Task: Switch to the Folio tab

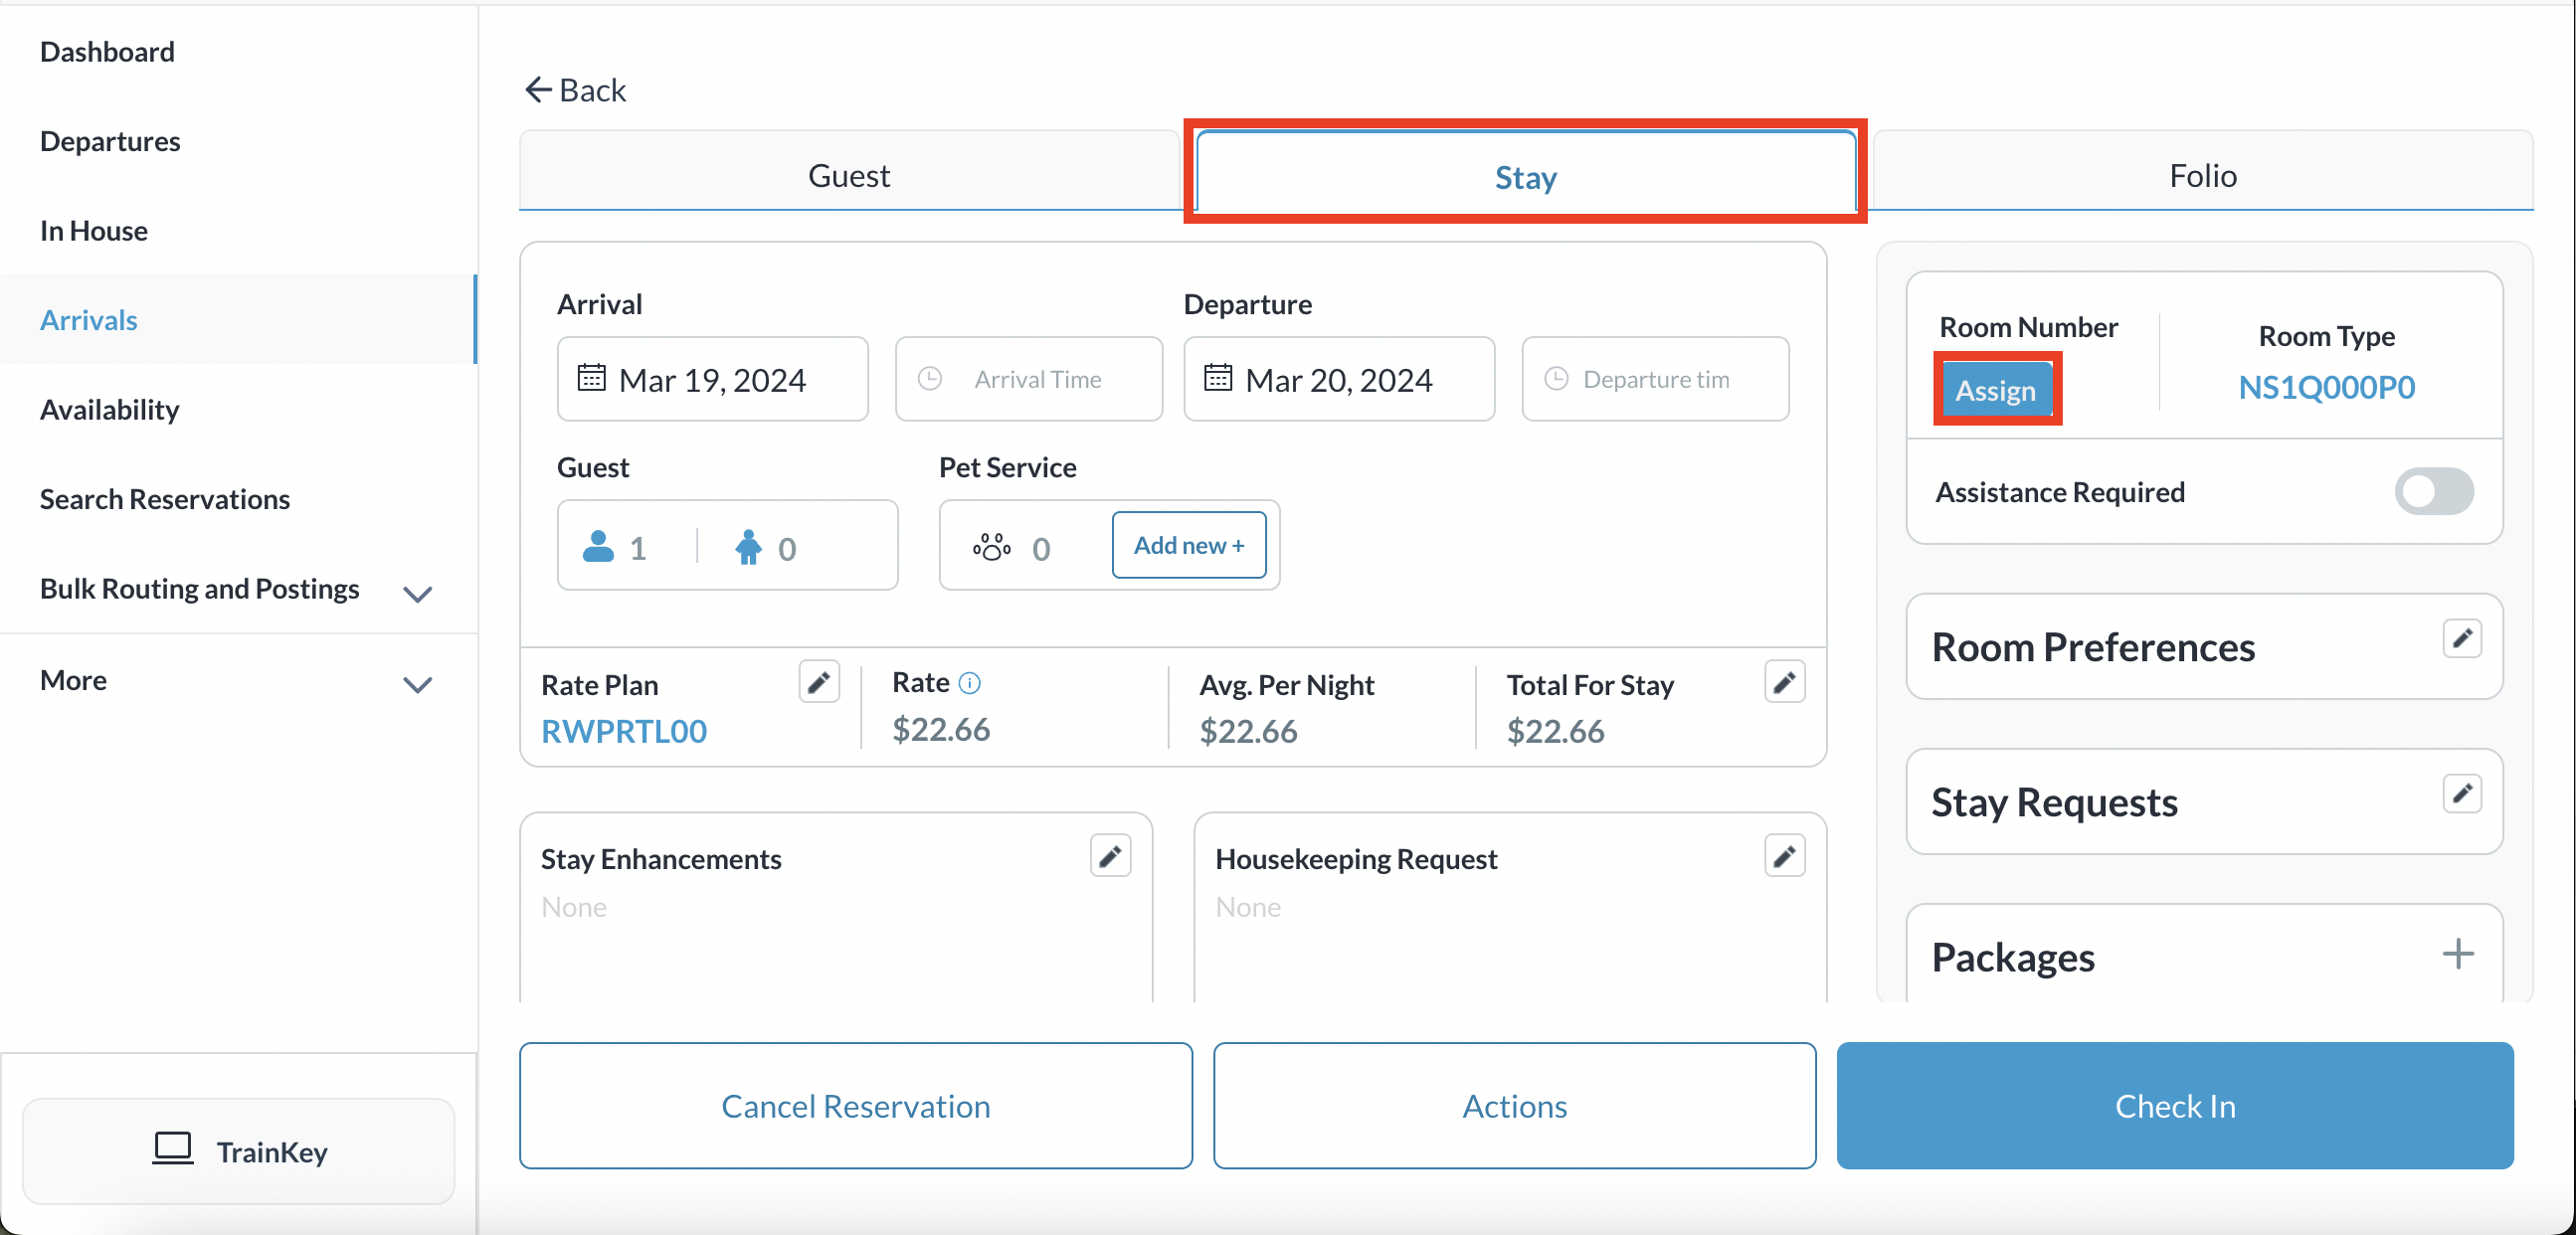Action: (2201, 176)
